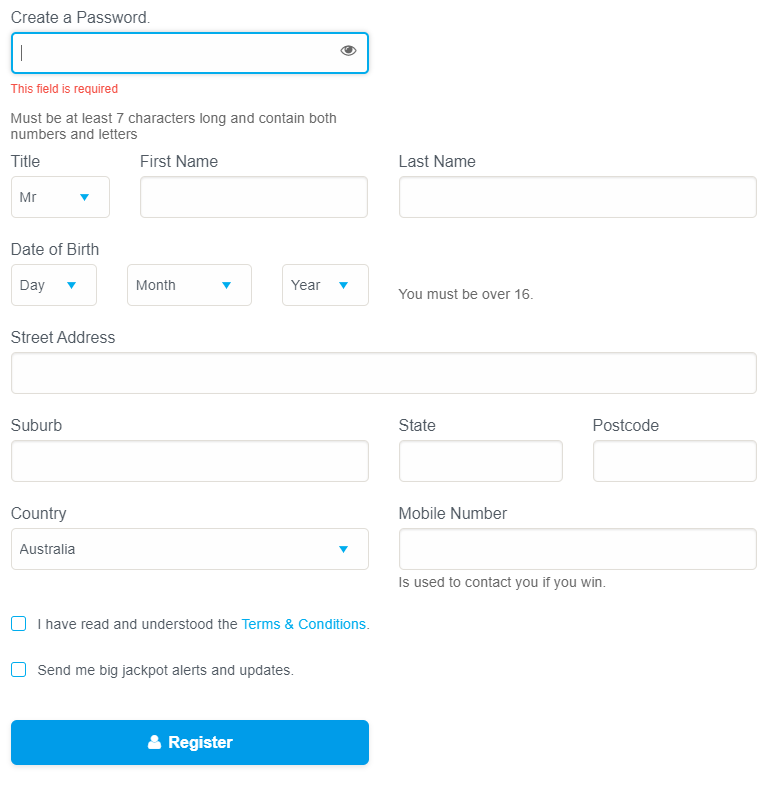Tick the Terms & Conditions checkbox
Image resolution: width=771 pixels, height=802 pixels.
(x=18, y=623)
